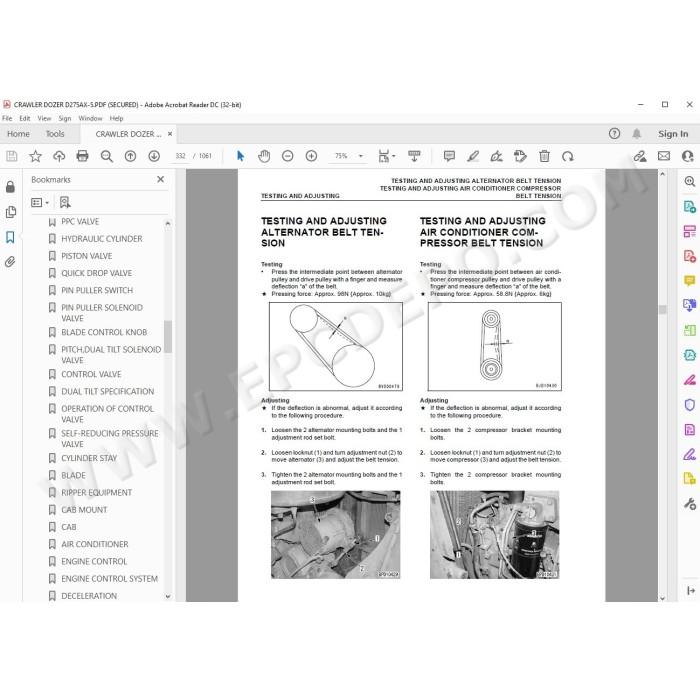The image size is (700, 700).
Task: Click the zoom in plus icon
Action: click(x=311, y=156)
